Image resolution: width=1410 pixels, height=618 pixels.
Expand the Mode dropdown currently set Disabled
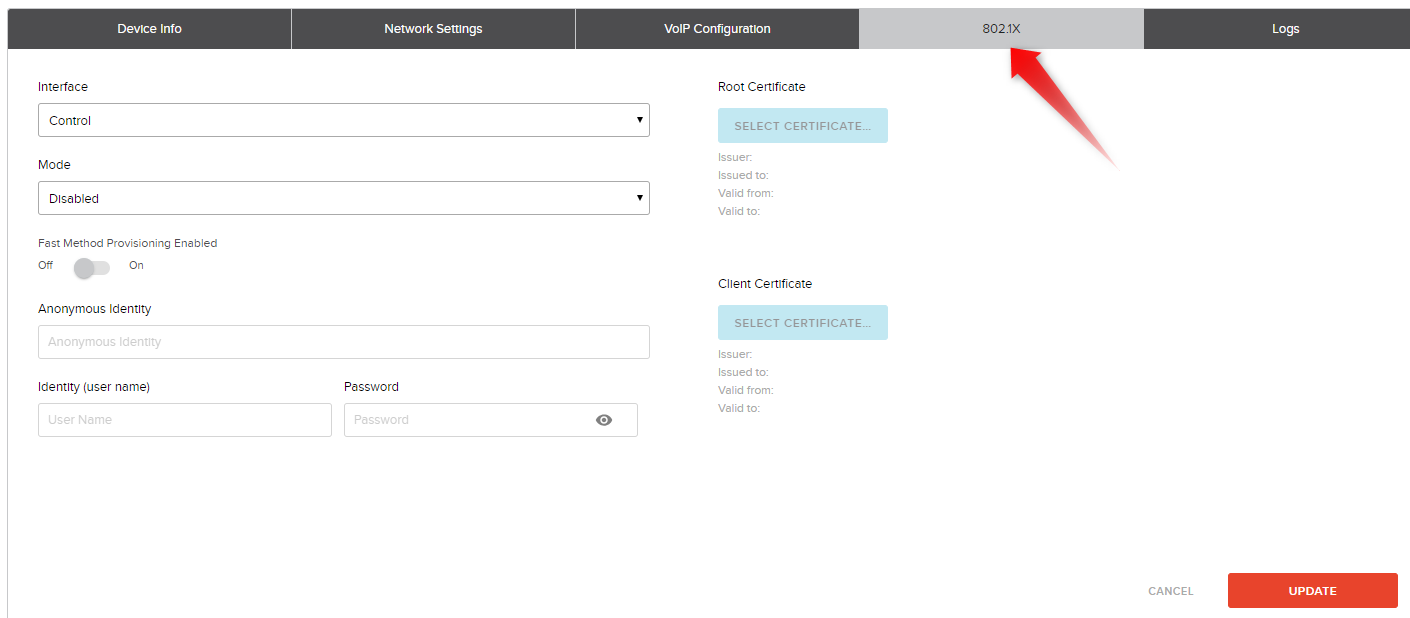tap(343, 197)
